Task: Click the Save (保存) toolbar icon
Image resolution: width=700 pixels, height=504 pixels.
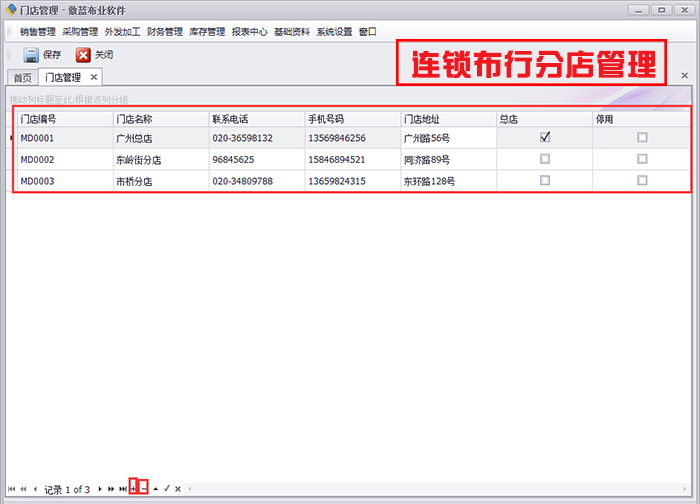Action: click(x=32, y=55)
